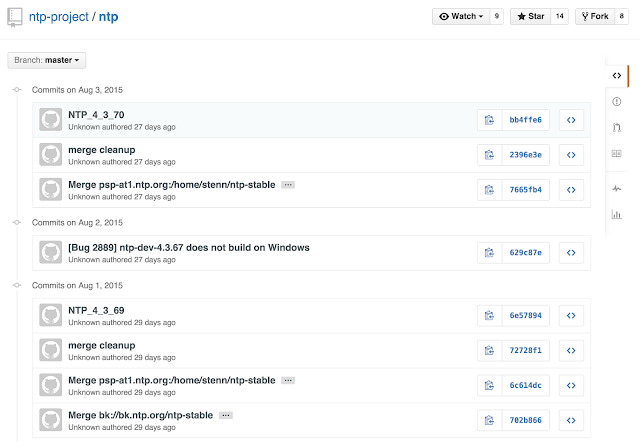Open the Branch: master selector
The width and height of the screenshot is (640, 442).
pos(46,61)
